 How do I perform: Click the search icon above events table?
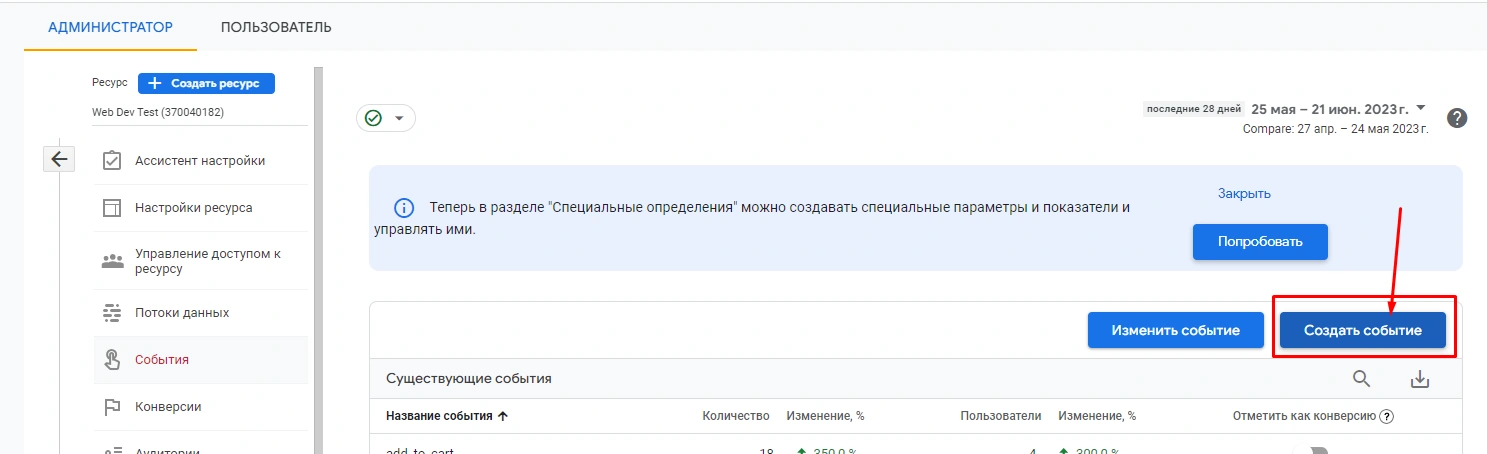click(1361, 379)
